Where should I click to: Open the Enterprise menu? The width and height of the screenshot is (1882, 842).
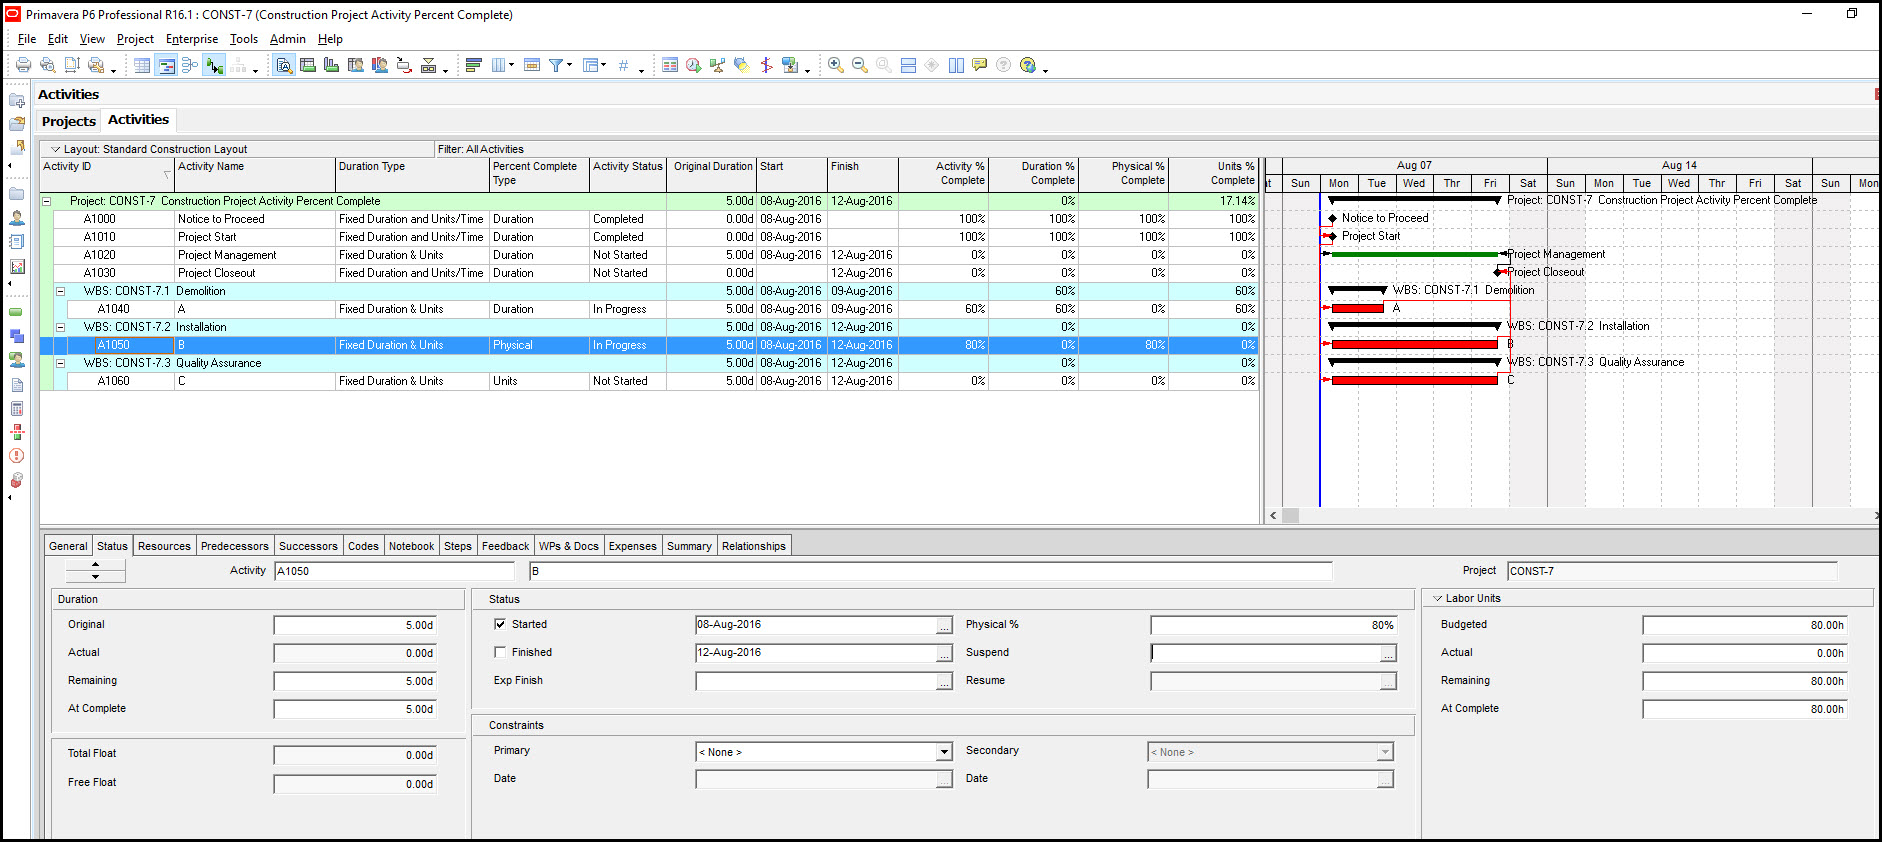tap(192, 39)
